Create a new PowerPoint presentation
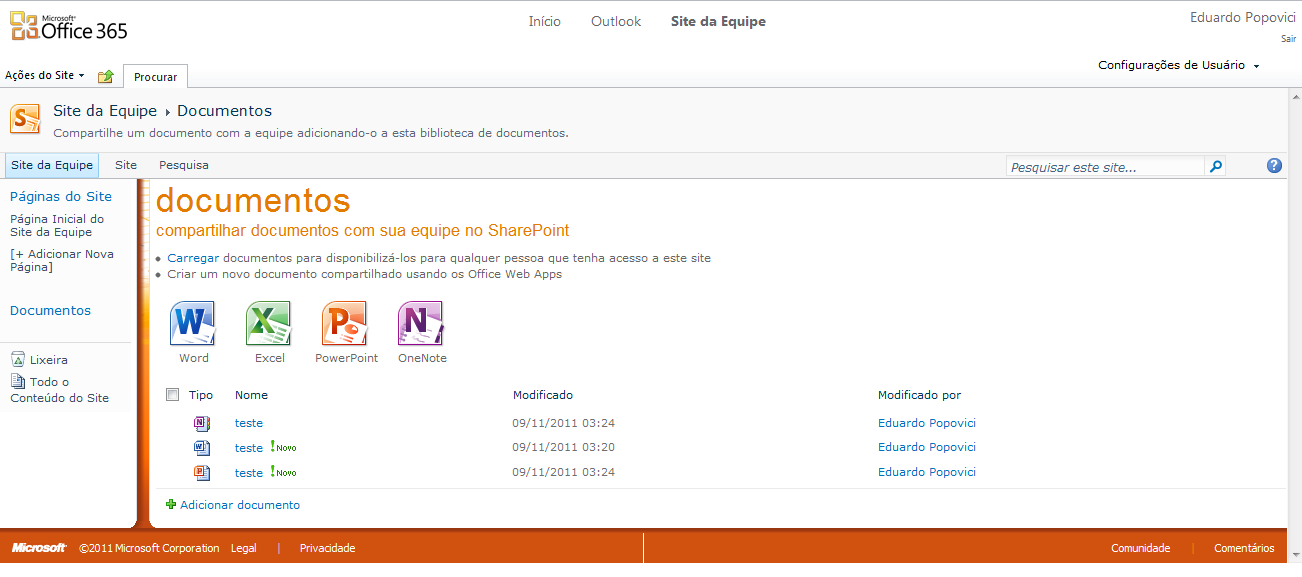The height and width of the screenshot is (577, 1302). pos(345,324)
